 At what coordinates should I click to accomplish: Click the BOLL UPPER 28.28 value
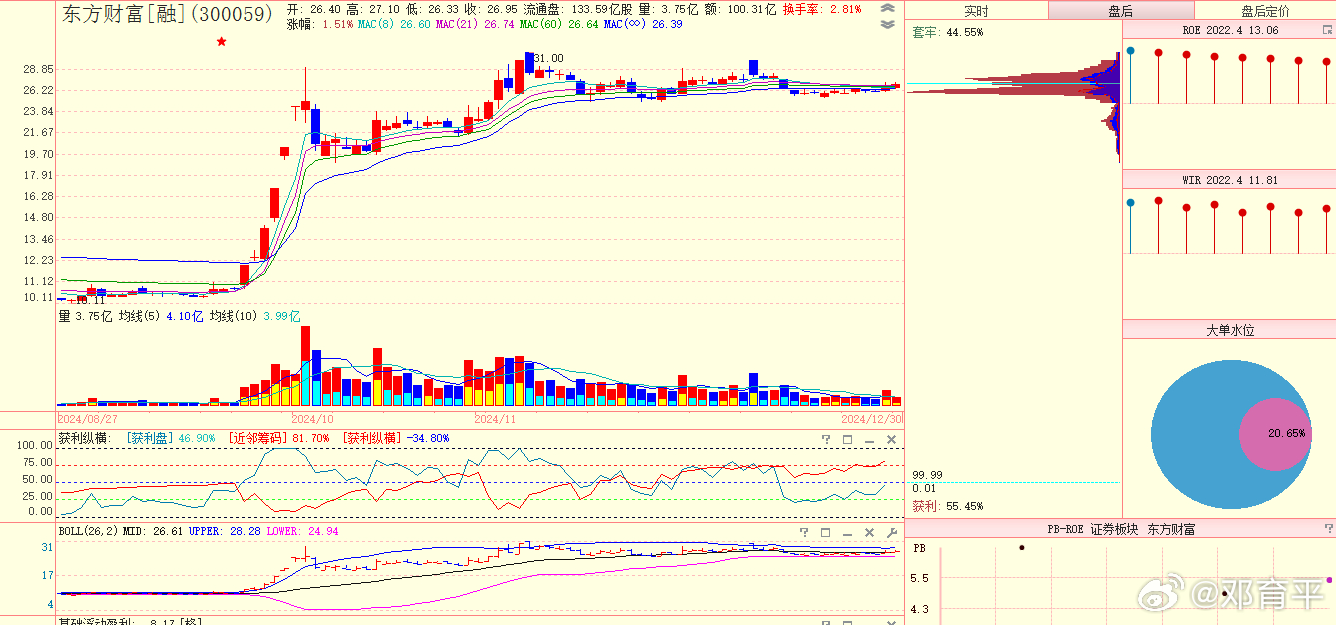[x=224, y=531]
